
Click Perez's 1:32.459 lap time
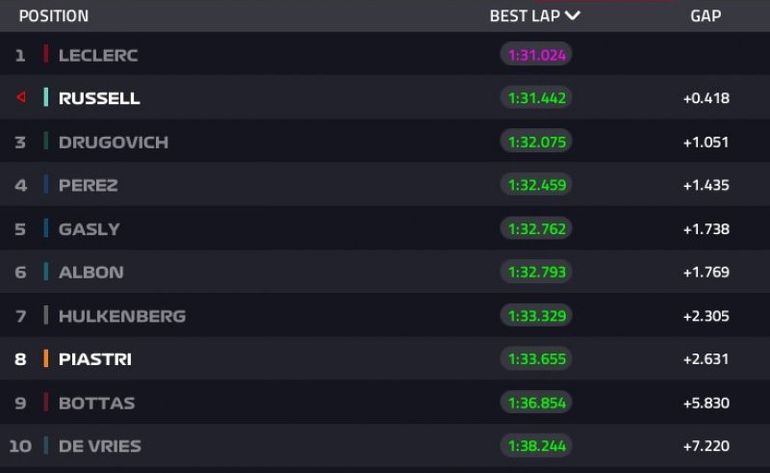pos(536,185)
